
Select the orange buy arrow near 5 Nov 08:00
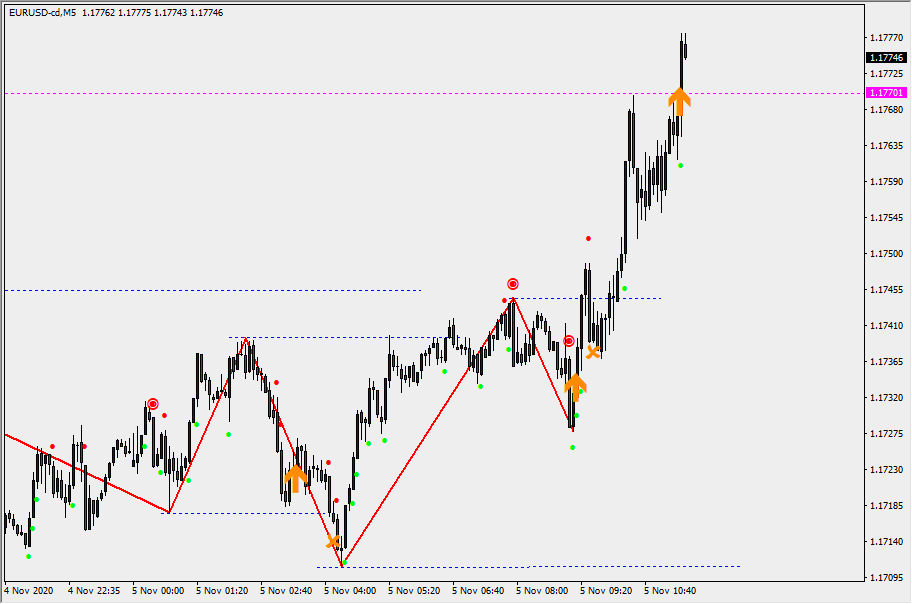click(x=575, y=386)
